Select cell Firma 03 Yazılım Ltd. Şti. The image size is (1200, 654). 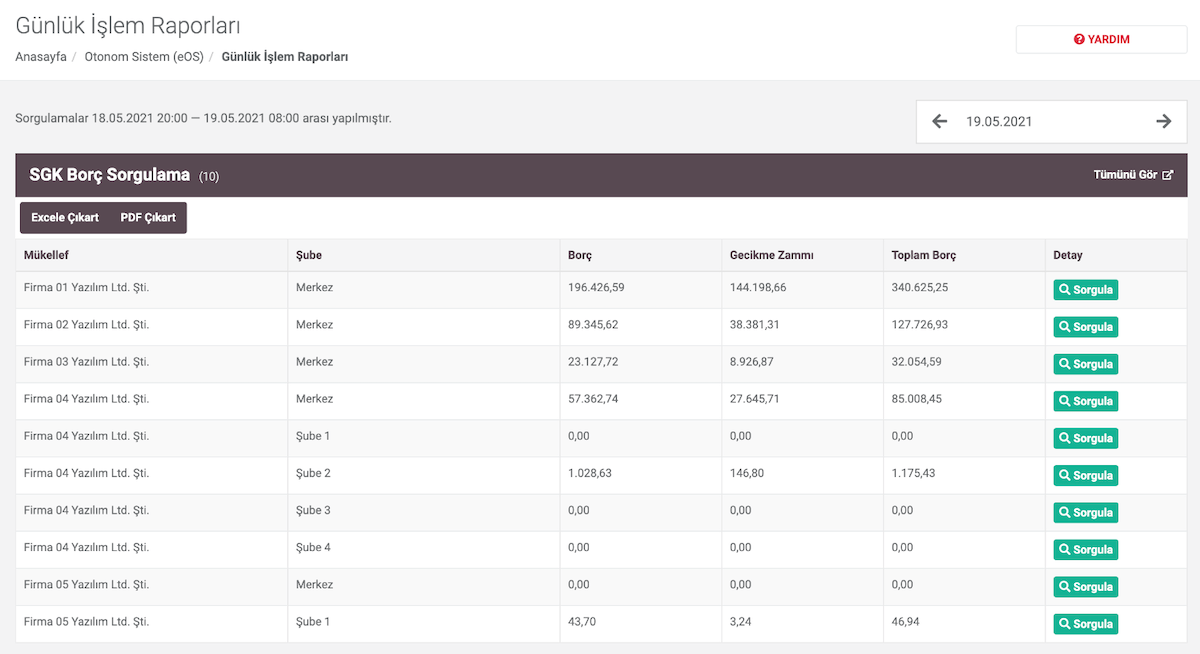coord(86,361)
